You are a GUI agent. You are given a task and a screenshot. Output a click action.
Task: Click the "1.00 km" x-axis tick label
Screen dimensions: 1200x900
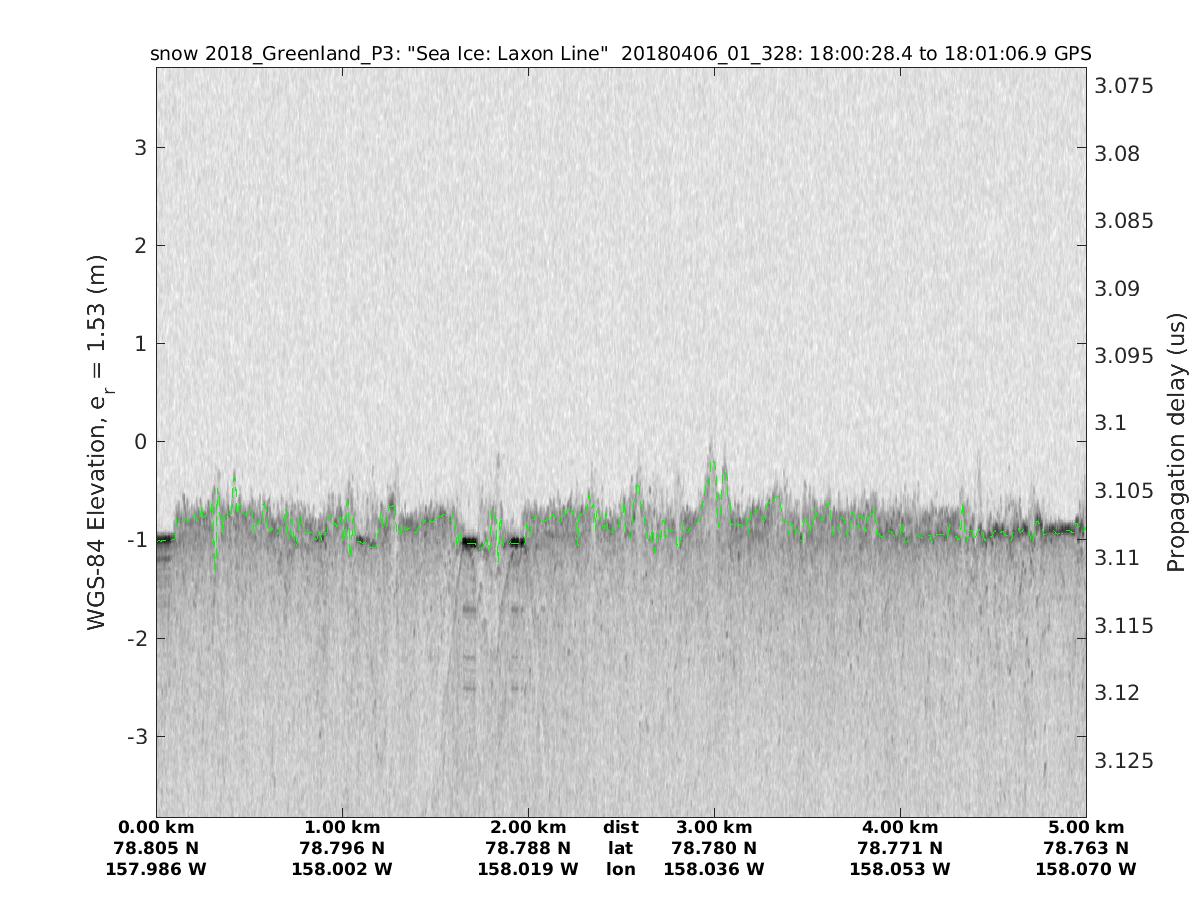coord(342,828)
